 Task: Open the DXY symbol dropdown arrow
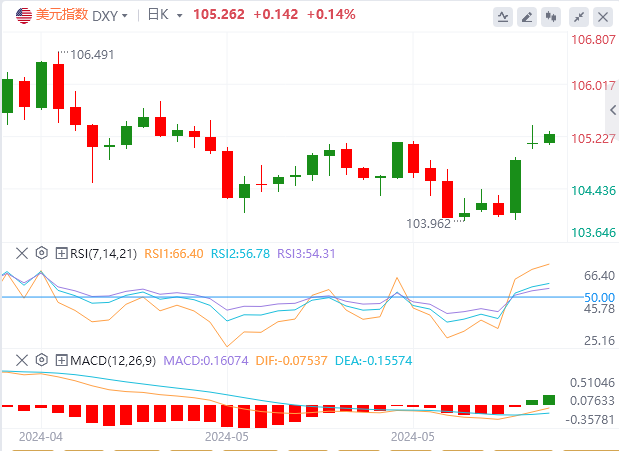[125, 16]
